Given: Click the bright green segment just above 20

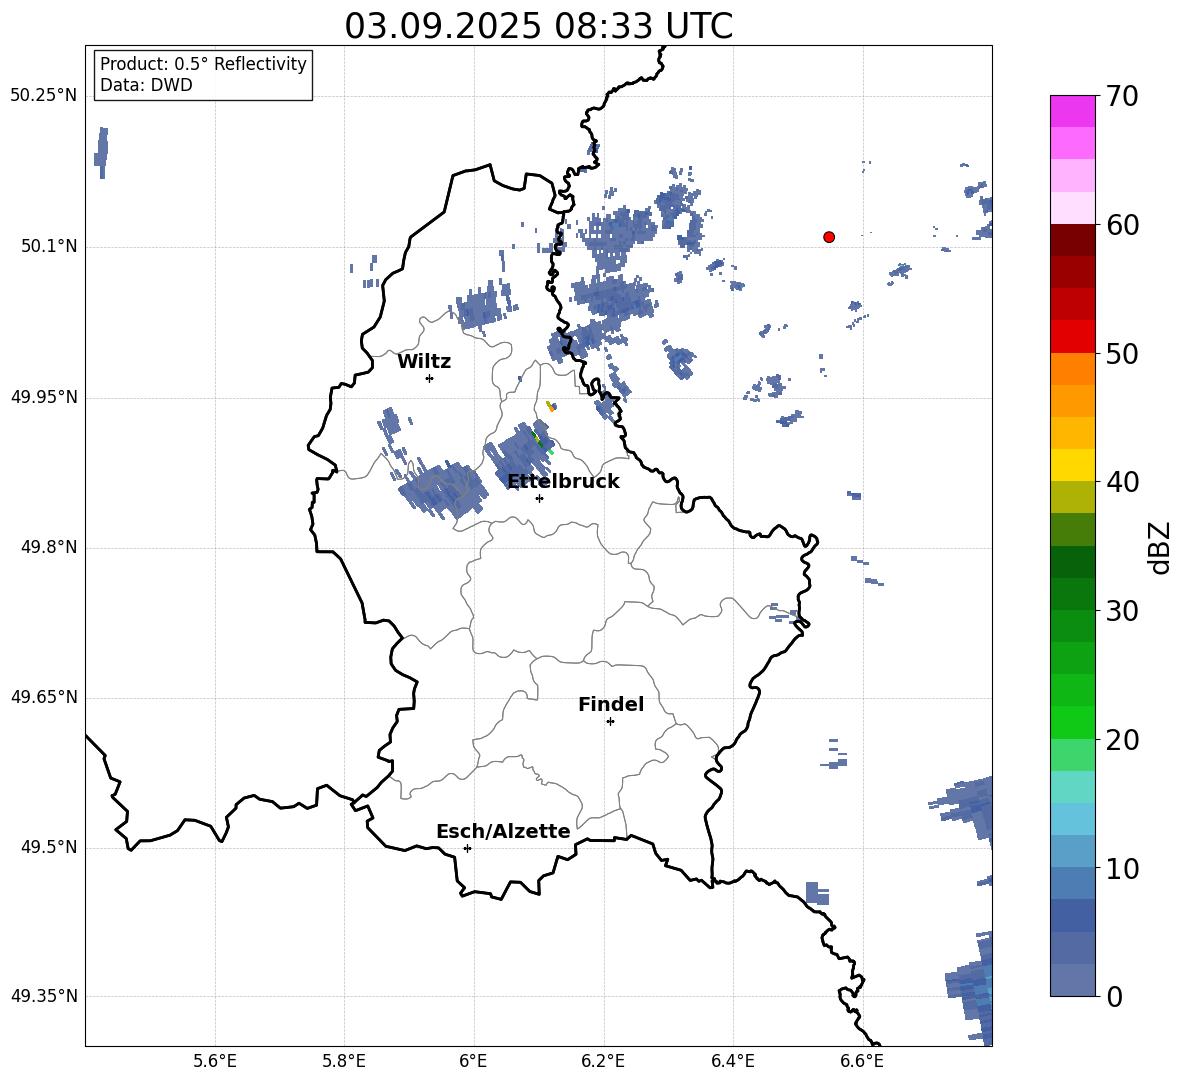Looking at the screenshot, I should tap(1073, 722).
